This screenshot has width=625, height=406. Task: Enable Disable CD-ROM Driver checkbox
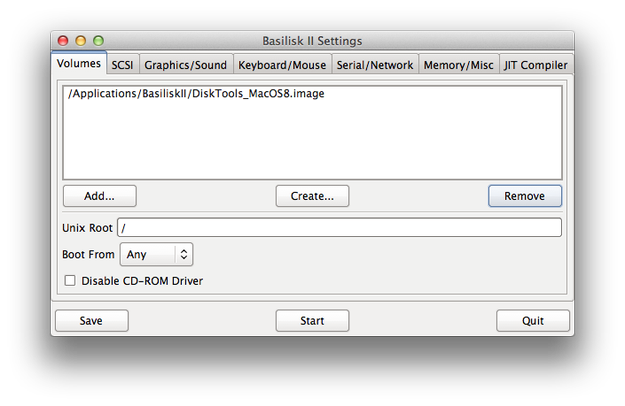click(x=70, y=280)
